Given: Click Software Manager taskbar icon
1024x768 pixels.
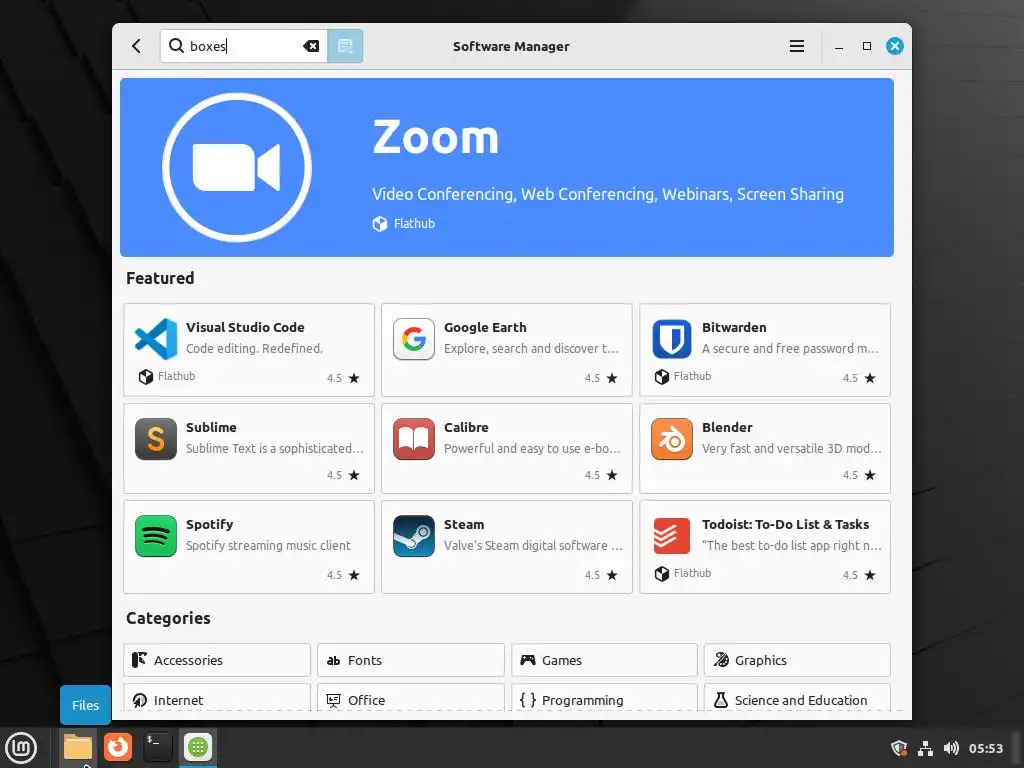Looking at the screenshot, I should coord(198,747).
